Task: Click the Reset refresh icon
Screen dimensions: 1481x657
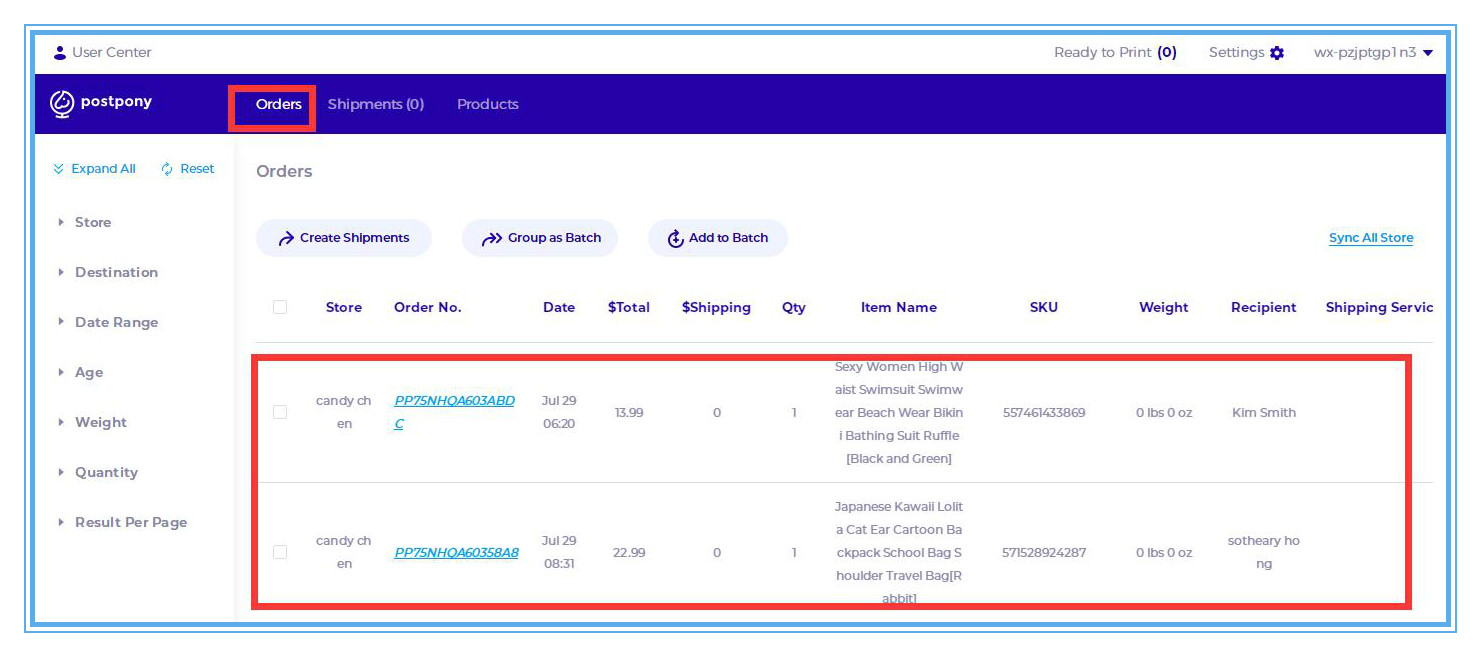Action: click(166, 168)
